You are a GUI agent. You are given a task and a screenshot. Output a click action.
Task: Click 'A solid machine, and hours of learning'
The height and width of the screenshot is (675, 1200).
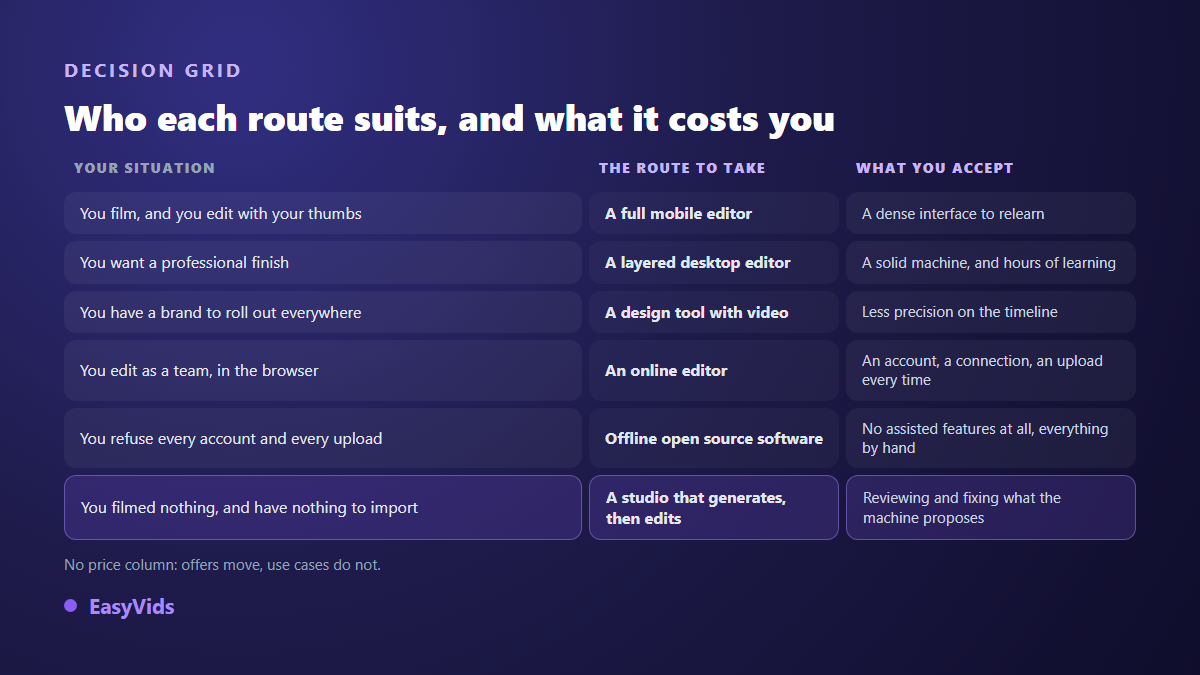991,262
